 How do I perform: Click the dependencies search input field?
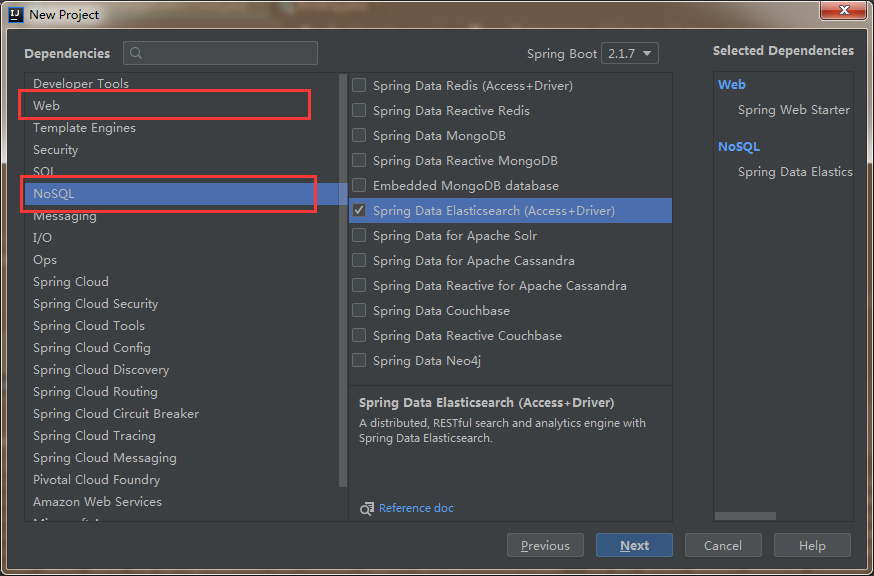[x=221, y=53]
